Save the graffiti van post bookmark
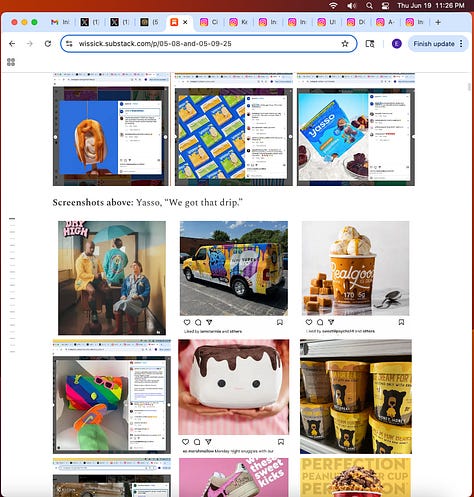The image size is (474, 497). tap(280, 322)
